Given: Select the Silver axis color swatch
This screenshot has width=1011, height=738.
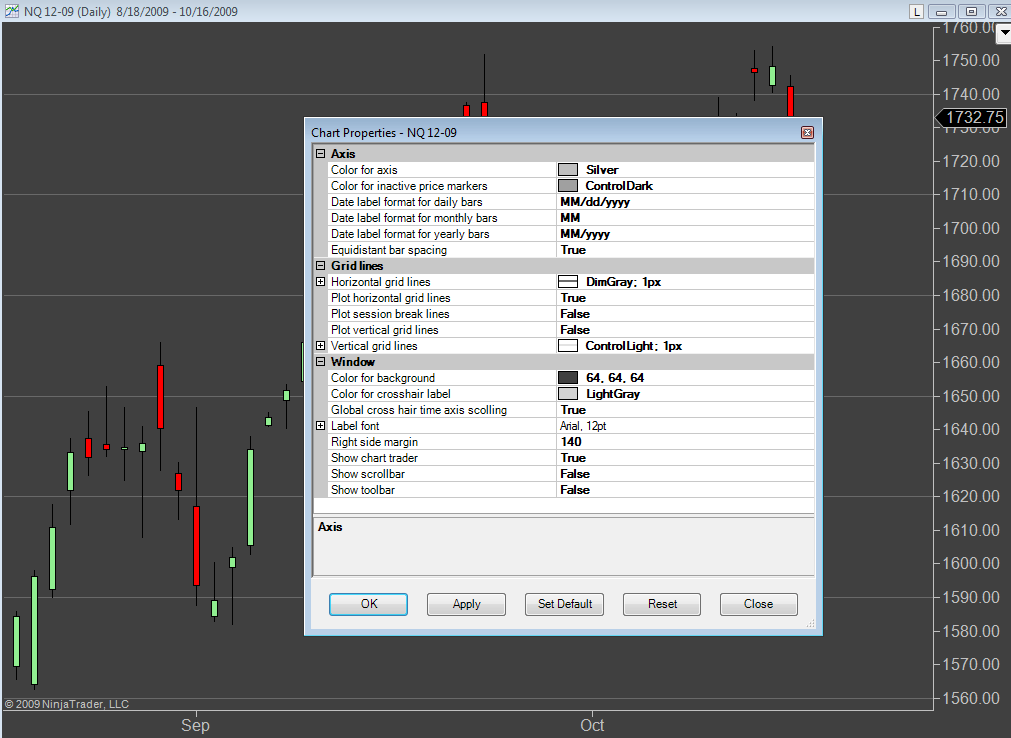Looking at the screenshot, I should pyautogui.click(x=567, y=170).
